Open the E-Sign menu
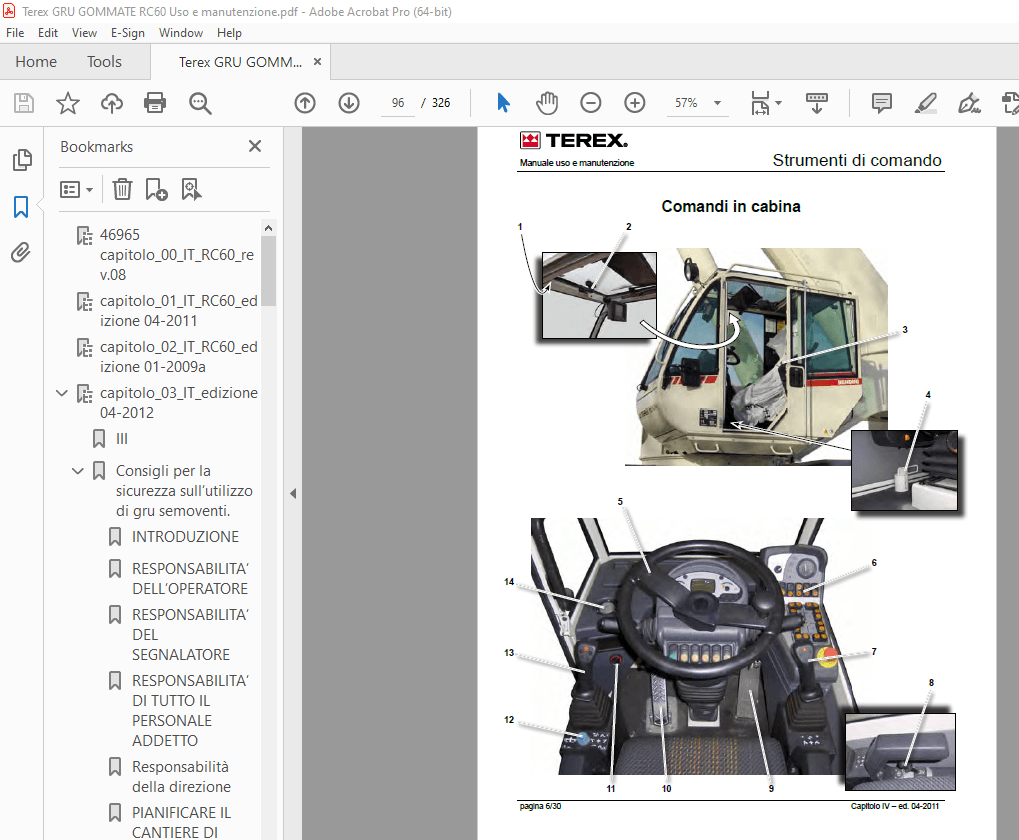Viewport: 1019px width, 840px height. [x=128, y=32]
